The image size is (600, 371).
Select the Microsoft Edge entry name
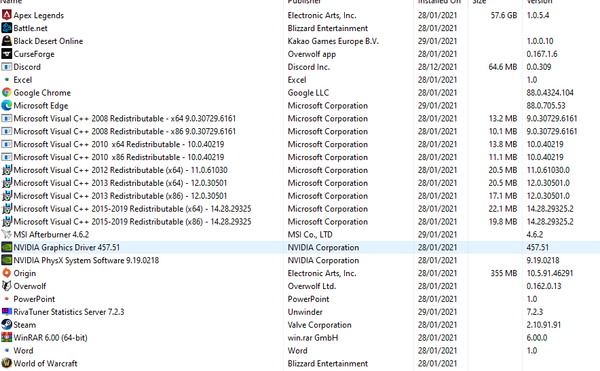41,106
